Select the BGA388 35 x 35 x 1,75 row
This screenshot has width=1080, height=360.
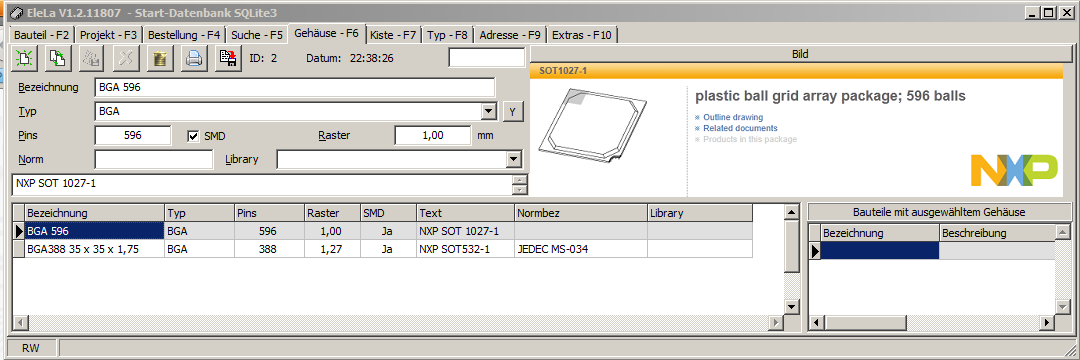(x=382, y=249)
